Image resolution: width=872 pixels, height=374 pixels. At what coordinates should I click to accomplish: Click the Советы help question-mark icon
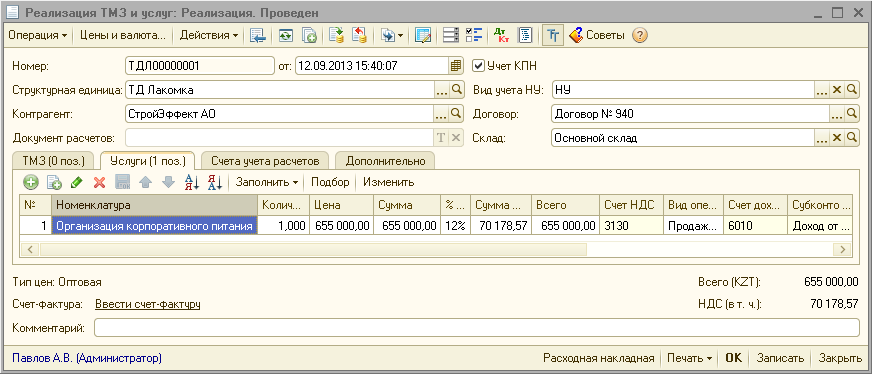click(640, 35)
